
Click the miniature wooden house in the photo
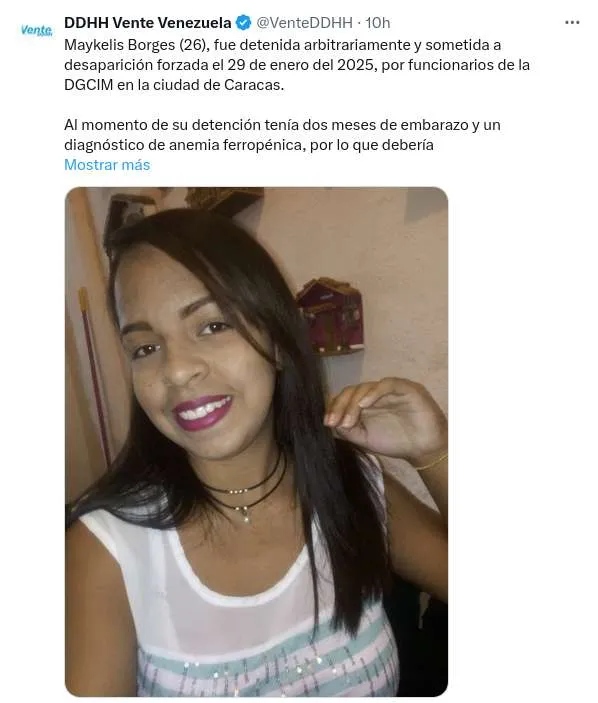coord(330,316)
